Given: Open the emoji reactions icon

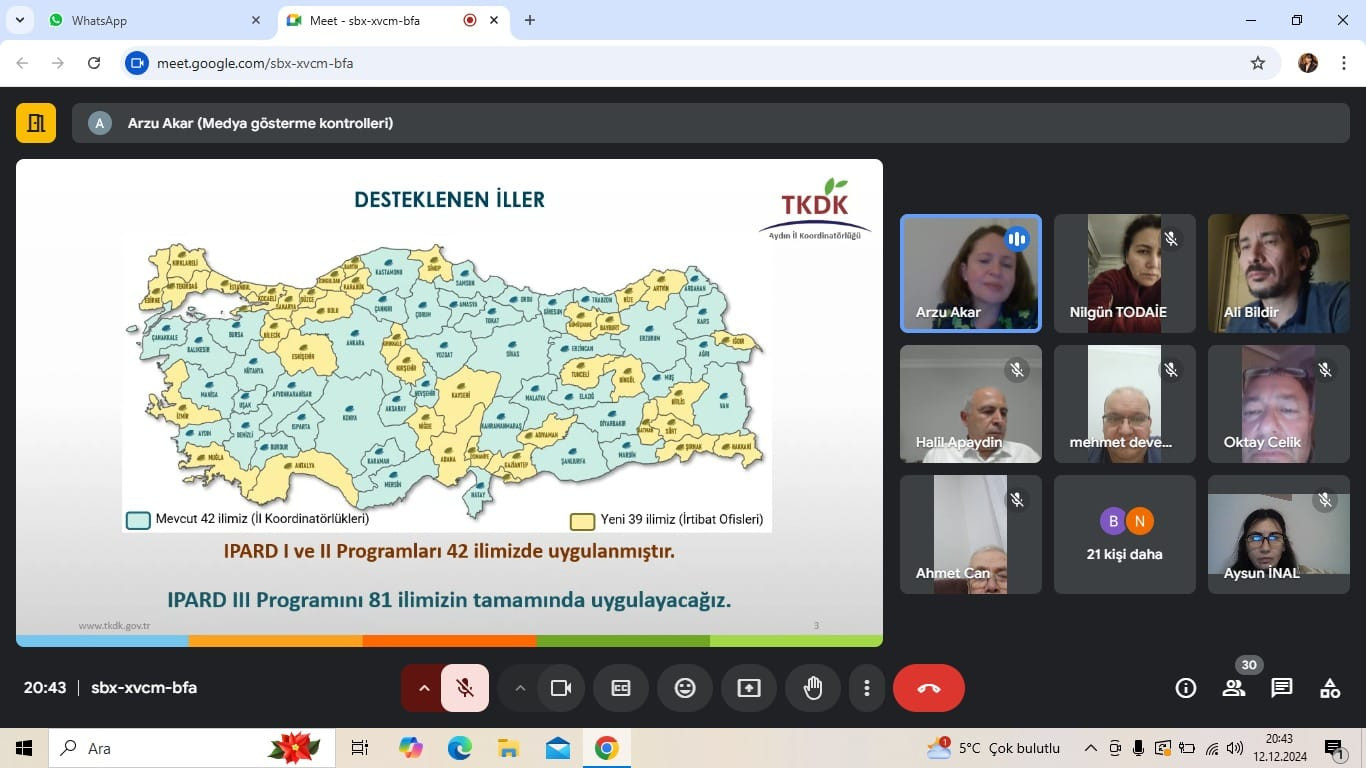Looking at the screenshot, I should coord(685,688).
